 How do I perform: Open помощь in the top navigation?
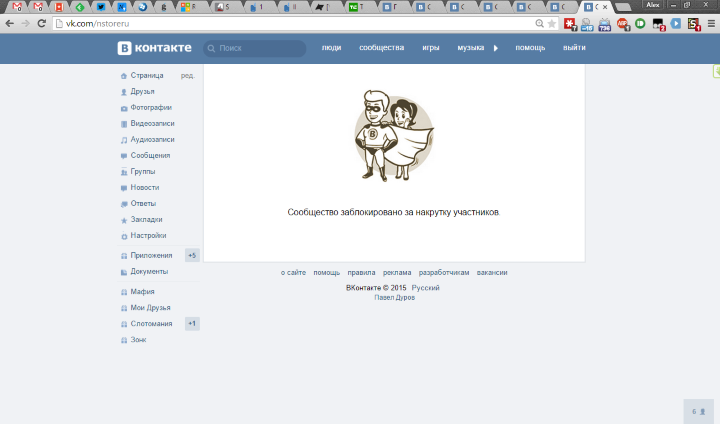click(x=530, y=48)
